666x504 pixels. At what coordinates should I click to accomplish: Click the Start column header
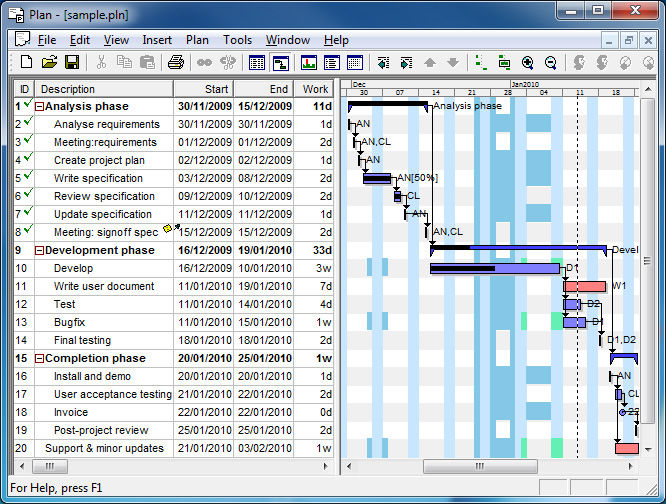pos(203,89)
